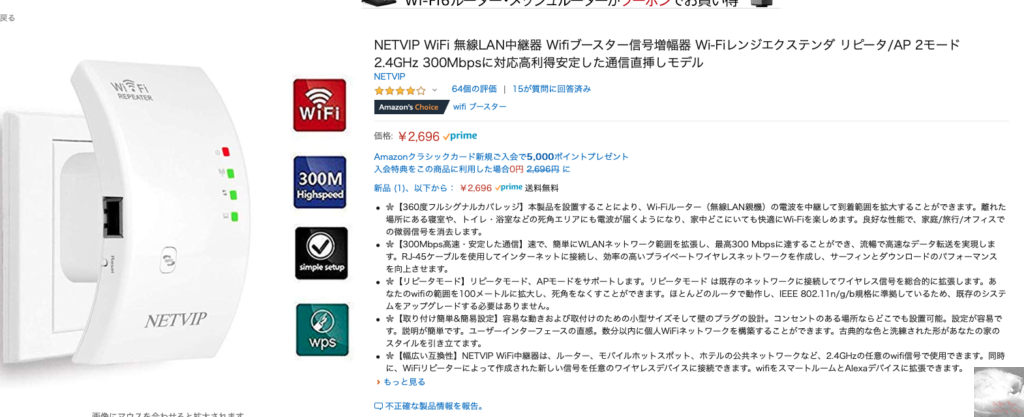Open the 15が質問に回答済み link

pyautogui.click(x=552, y=89)
